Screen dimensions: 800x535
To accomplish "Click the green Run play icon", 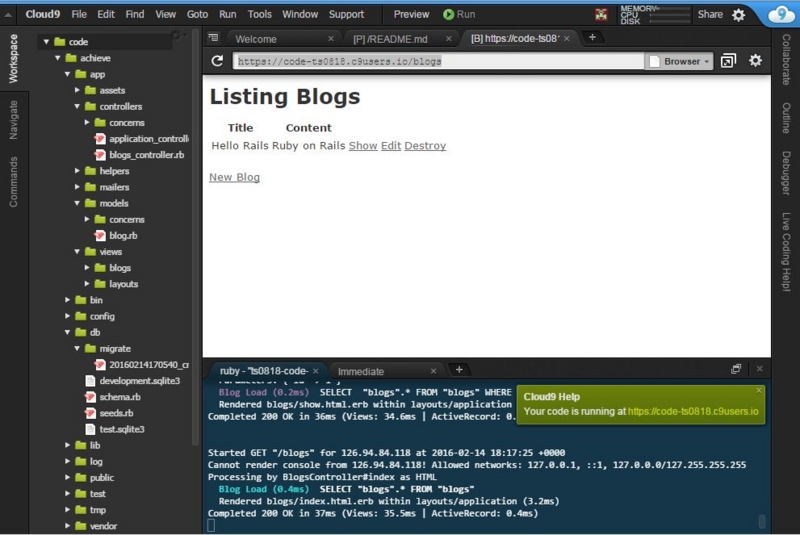I will [448, 15].
